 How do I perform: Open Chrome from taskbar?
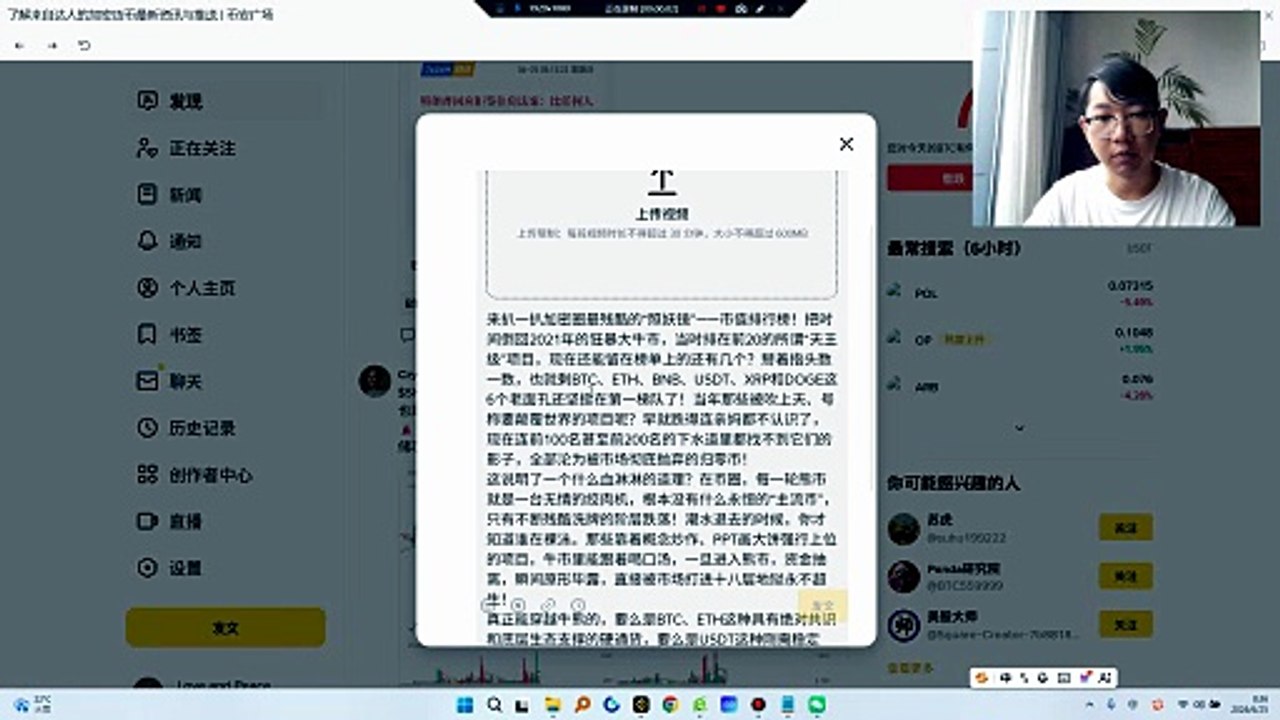point(670,705)
